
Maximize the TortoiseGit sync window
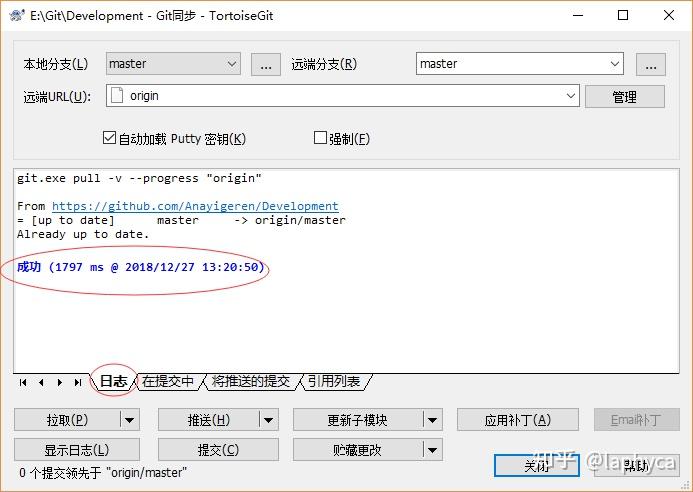pos(623,15)
